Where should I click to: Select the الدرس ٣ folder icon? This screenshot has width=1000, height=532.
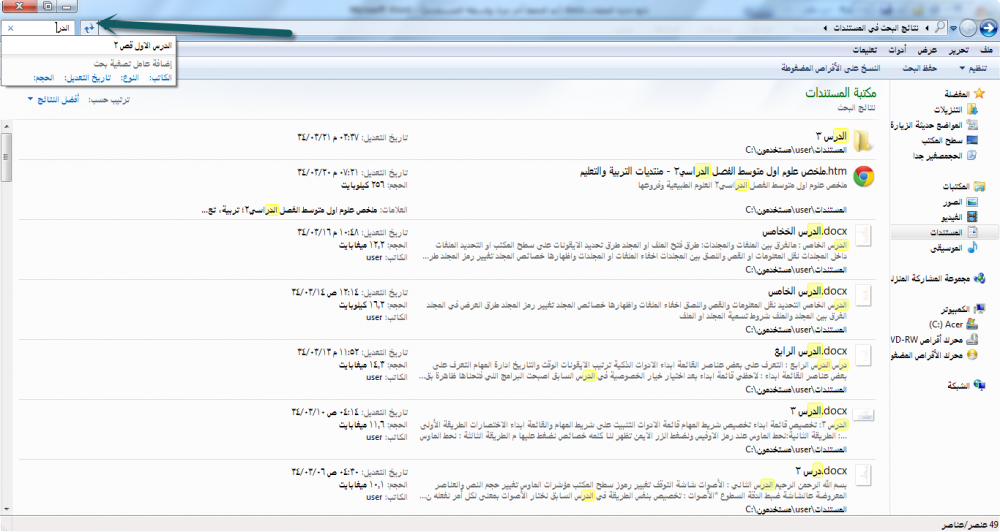(865, 139)
